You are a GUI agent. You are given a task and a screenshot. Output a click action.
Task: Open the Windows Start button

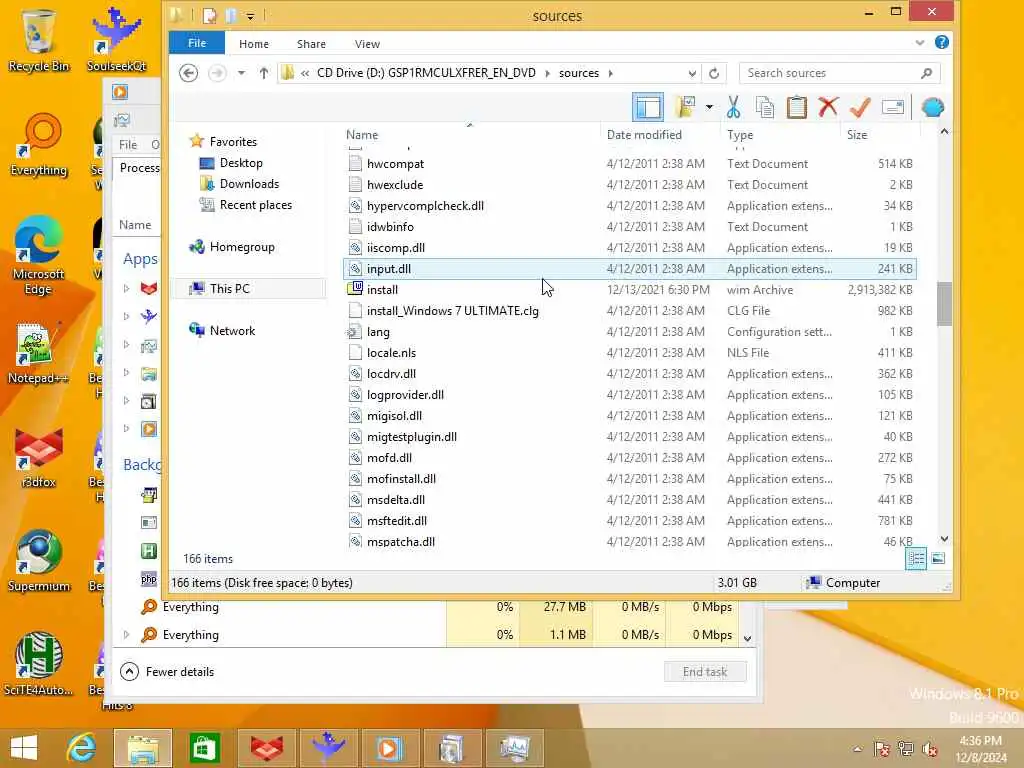pos(24,748)
